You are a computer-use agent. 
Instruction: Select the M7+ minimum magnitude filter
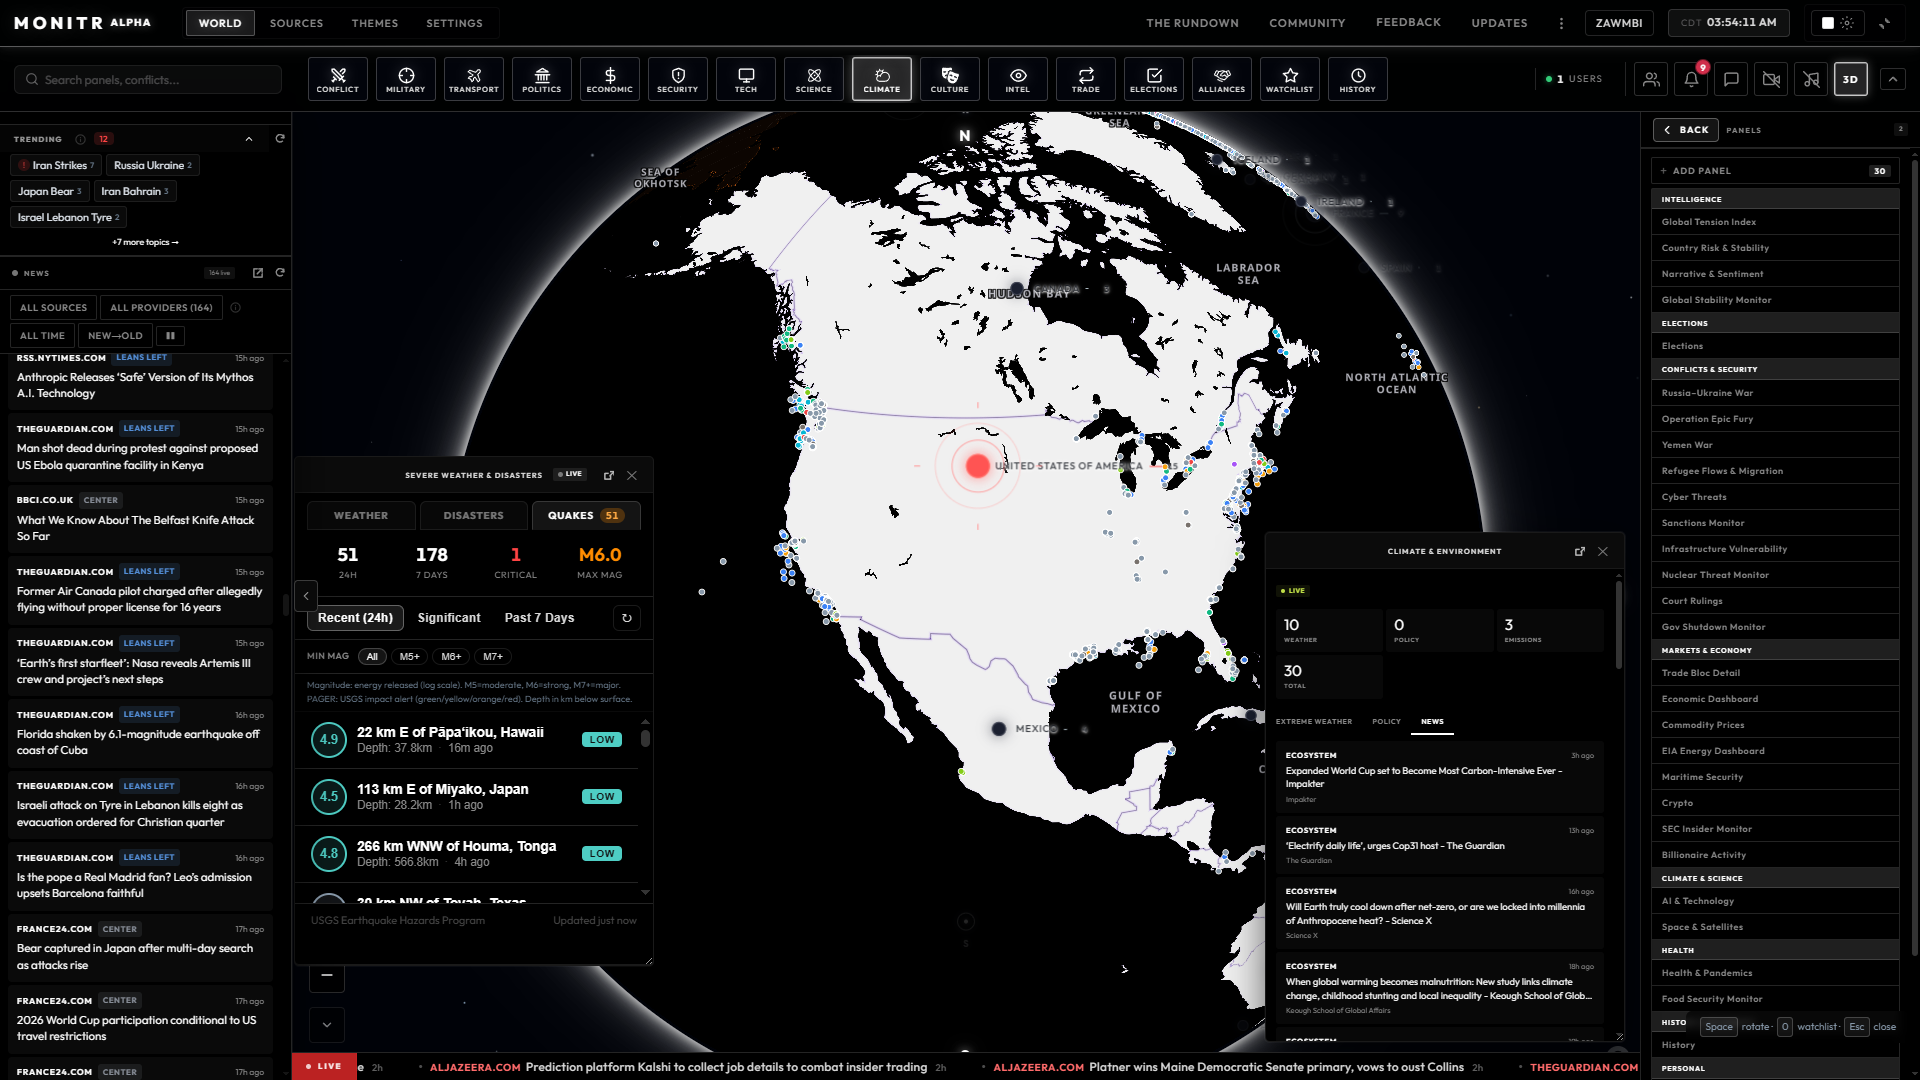(x=493, y=657)
